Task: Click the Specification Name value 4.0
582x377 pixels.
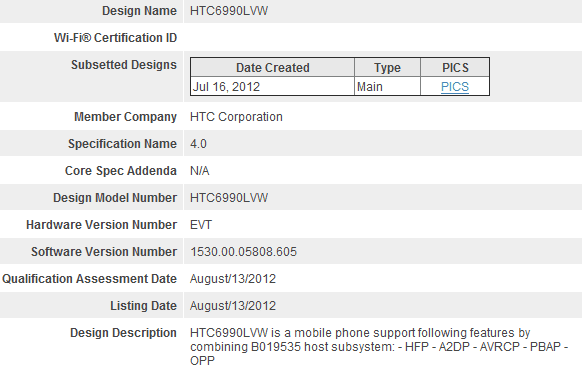Action: click(x=198, y=144)
